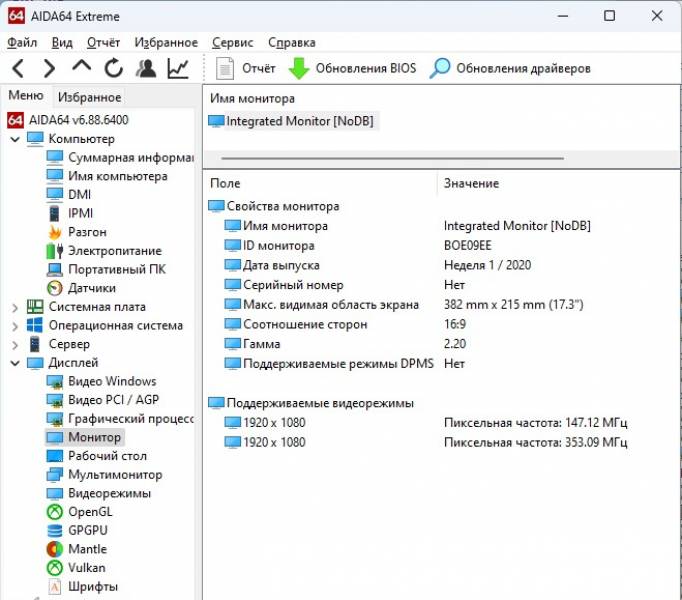Open the Отчёт menu in menu bar
This screenshot has height=600, width=682.
coord(103,43)
